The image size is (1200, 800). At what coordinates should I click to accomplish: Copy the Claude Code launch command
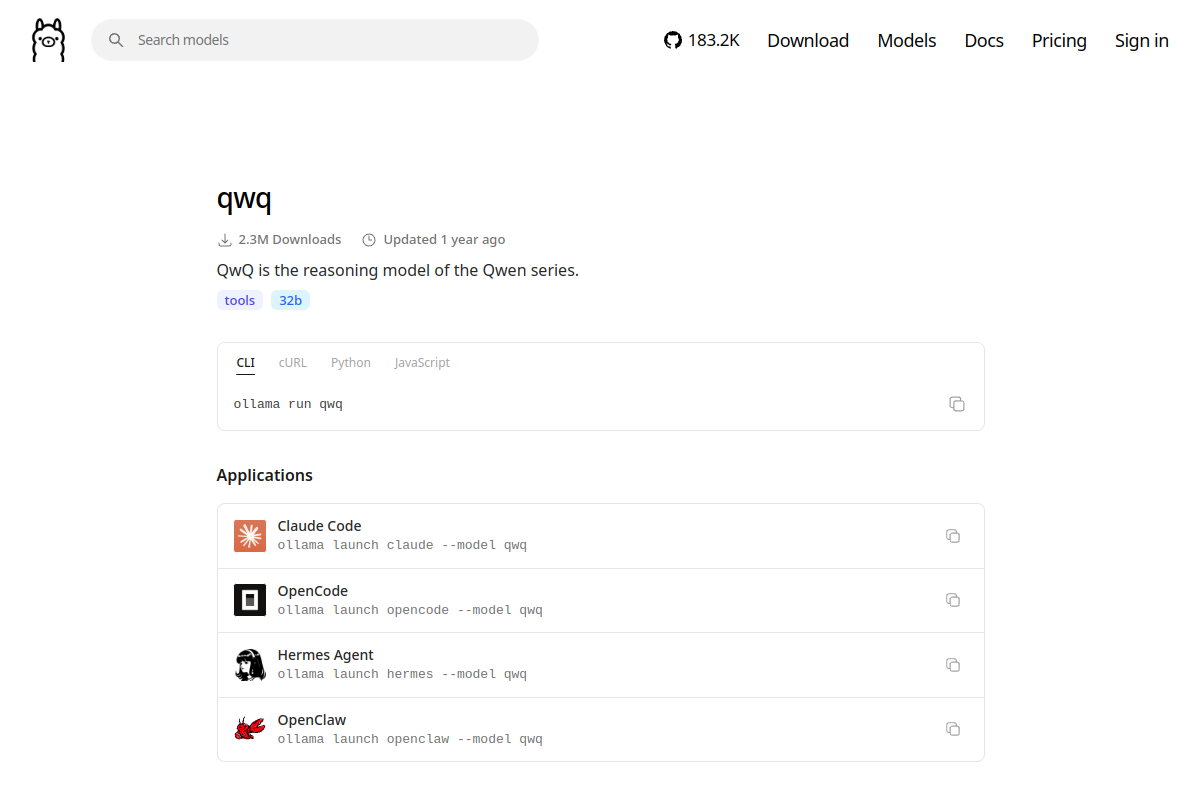click(x=953, y=536)
